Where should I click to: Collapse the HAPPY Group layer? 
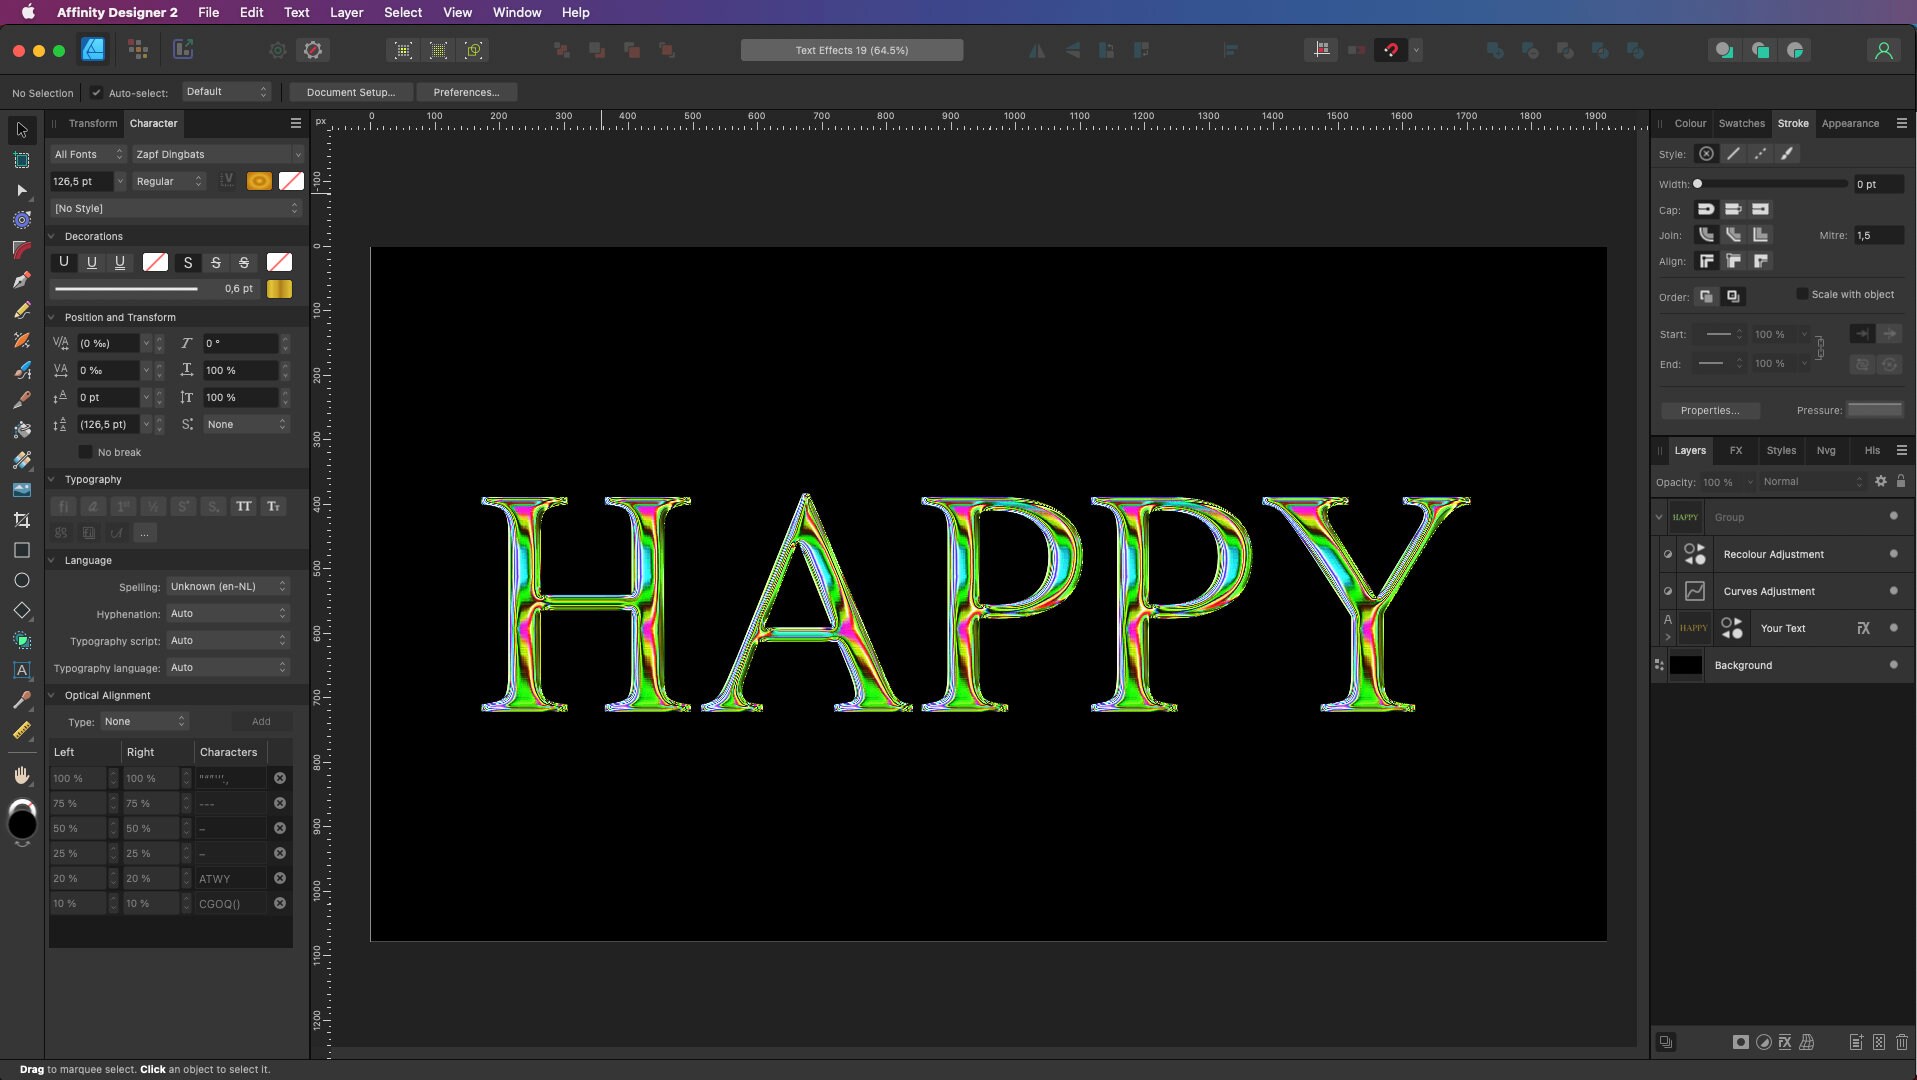click(1659, 517)
